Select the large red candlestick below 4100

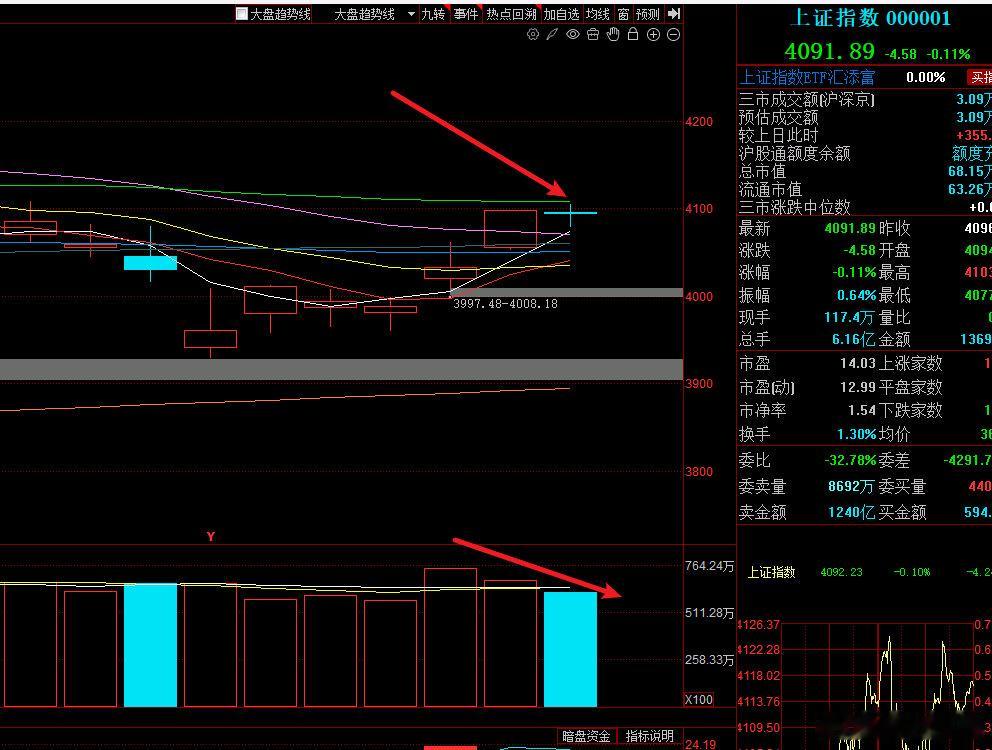(x=510, y=228)
